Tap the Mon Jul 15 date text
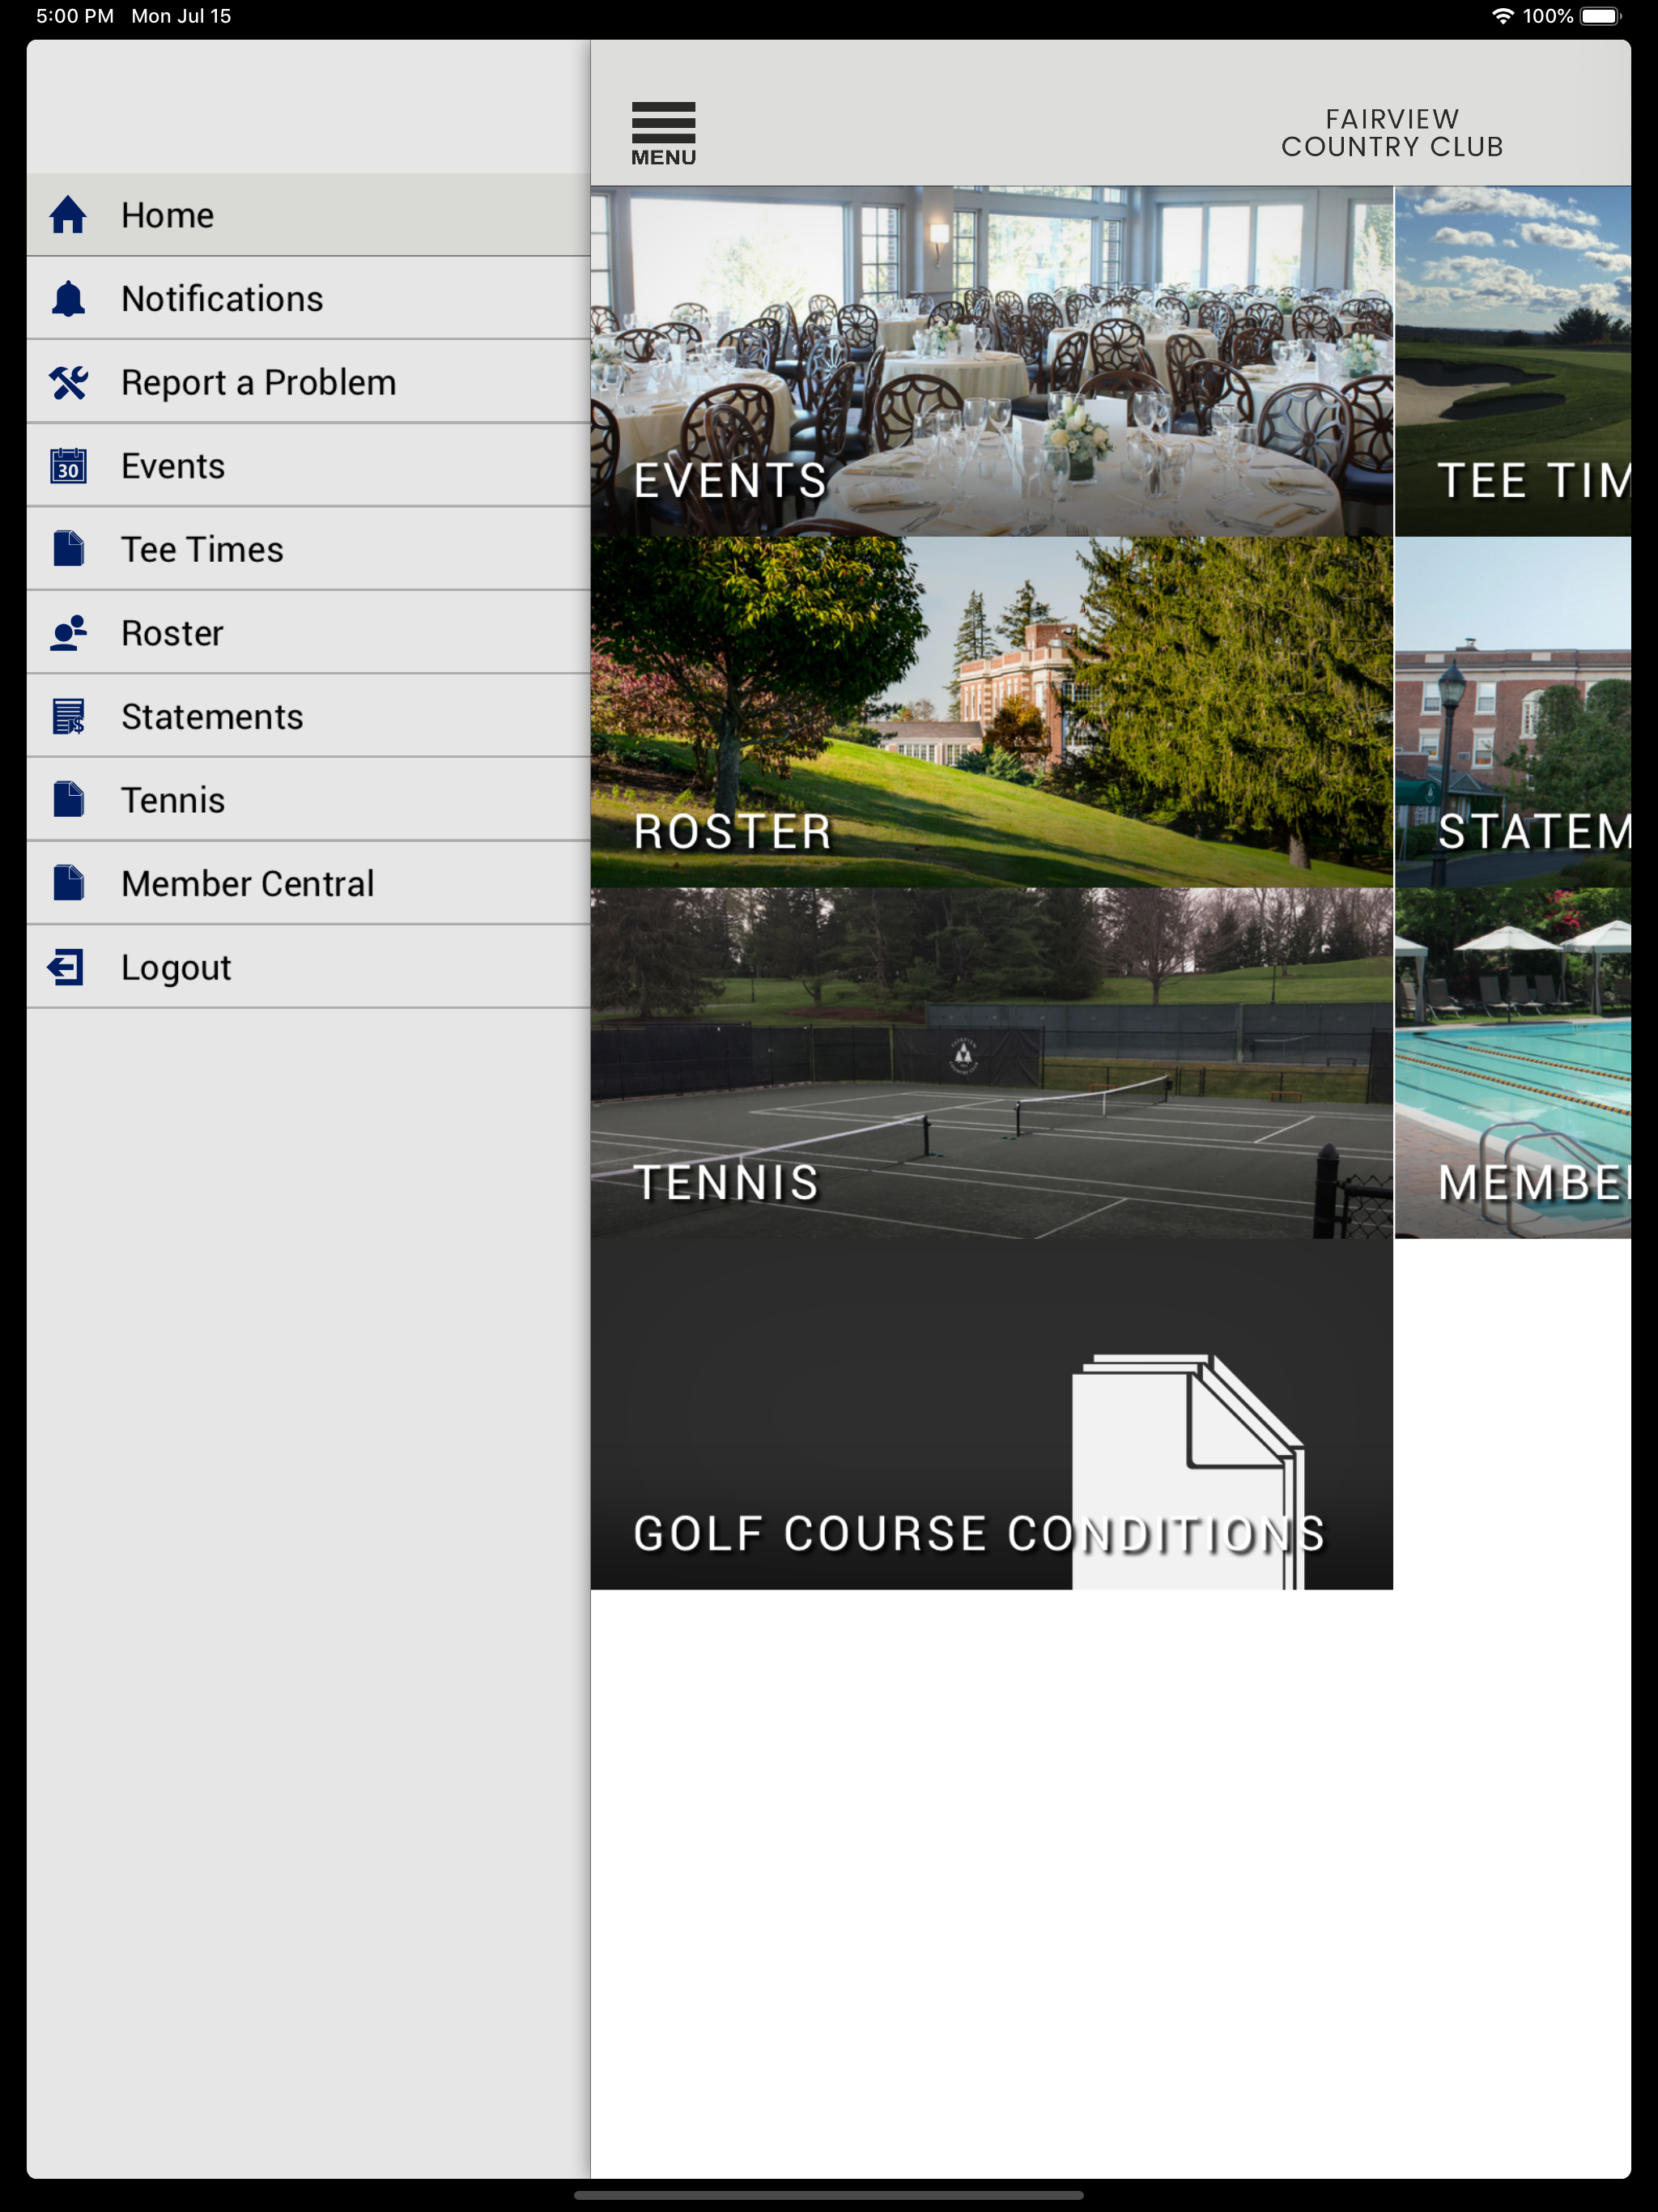Image resolution: width=1658 pixels, height=2212 pixels. [181, 16]
